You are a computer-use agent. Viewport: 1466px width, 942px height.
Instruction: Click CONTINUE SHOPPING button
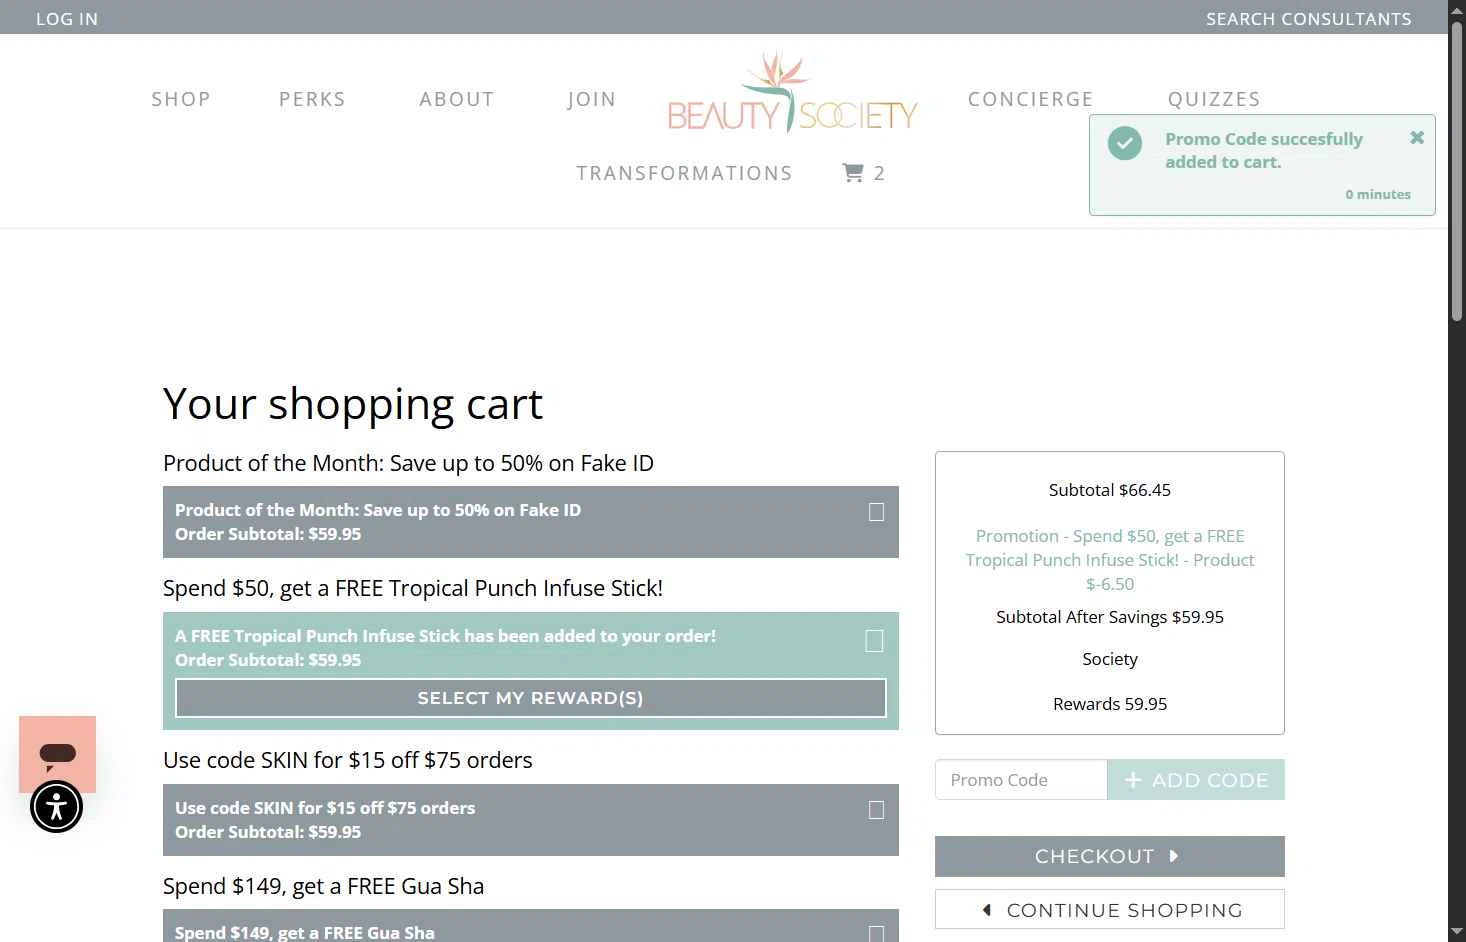(1110, 910)
